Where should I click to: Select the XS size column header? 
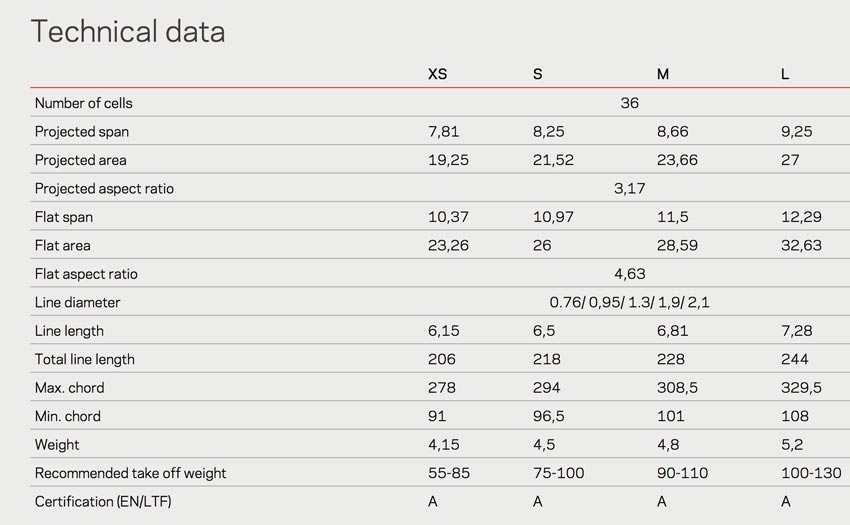(437, 74)
